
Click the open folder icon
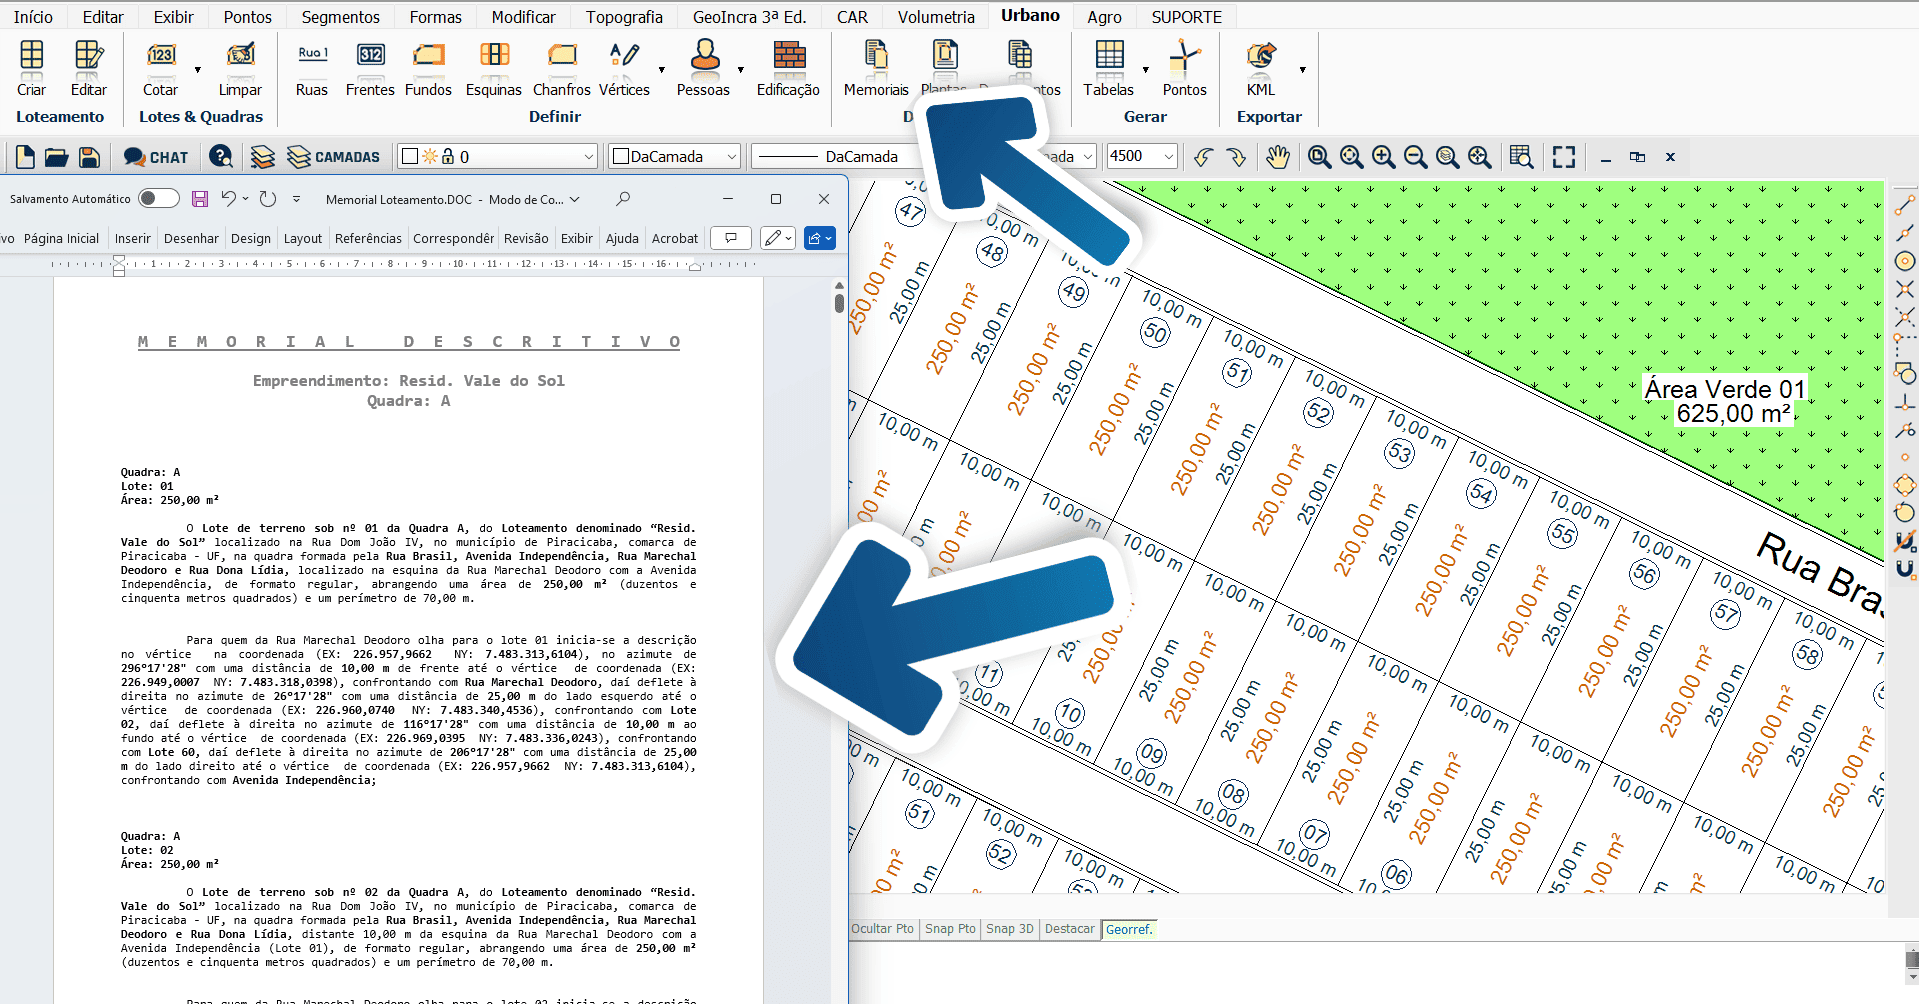[x=57, y=157]
